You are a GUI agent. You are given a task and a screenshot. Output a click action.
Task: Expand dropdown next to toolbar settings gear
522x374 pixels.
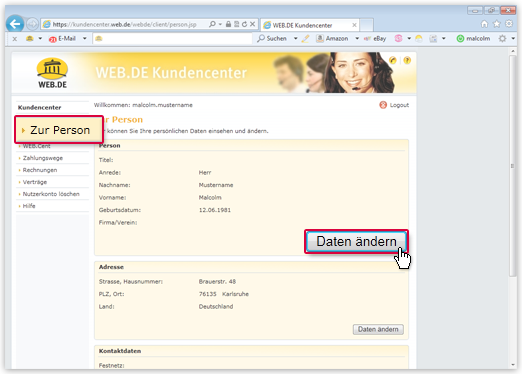pyautogui.click(x=513, y=38)
